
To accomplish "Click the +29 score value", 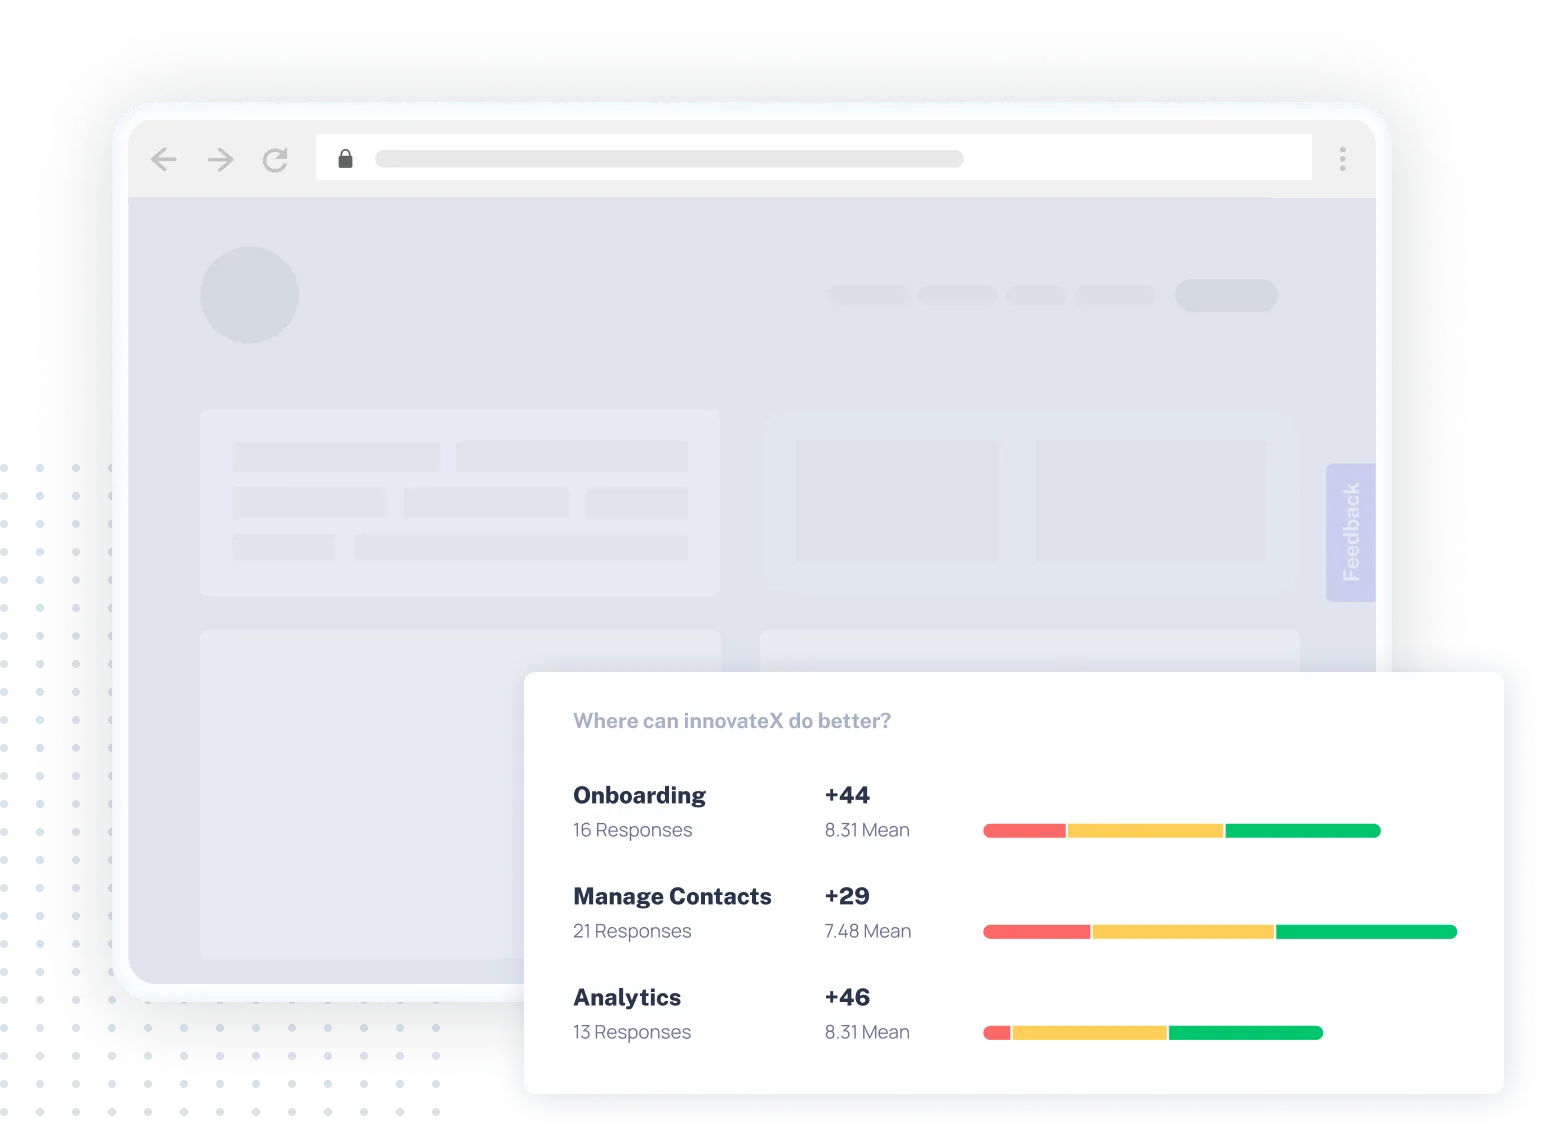I will (x=847, y=896).
